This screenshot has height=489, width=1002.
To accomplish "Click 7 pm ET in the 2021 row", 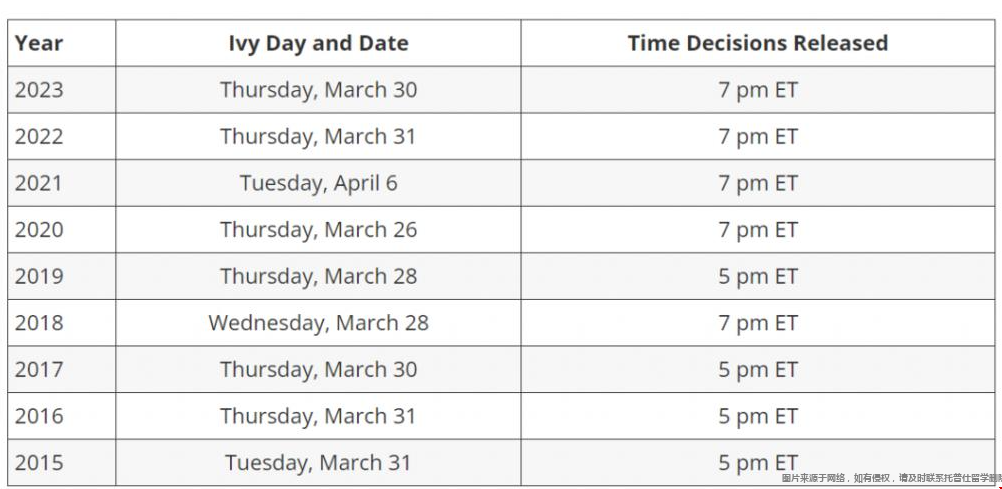I will coord(758,183).
